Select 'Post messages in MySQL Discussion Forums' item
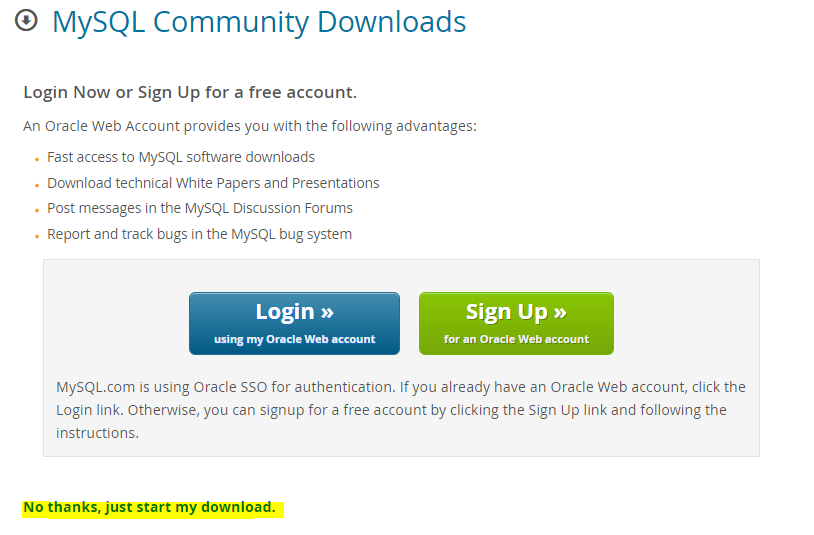 pyautogui.click(x=200, y=208)
